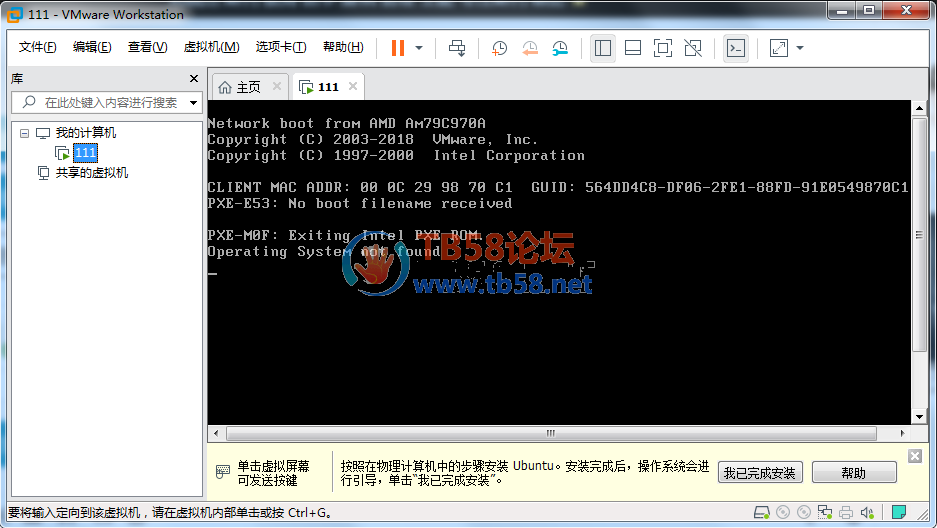The image size is (937, 528).
Task: Close the 主页 tab
Action: [277, 87]
